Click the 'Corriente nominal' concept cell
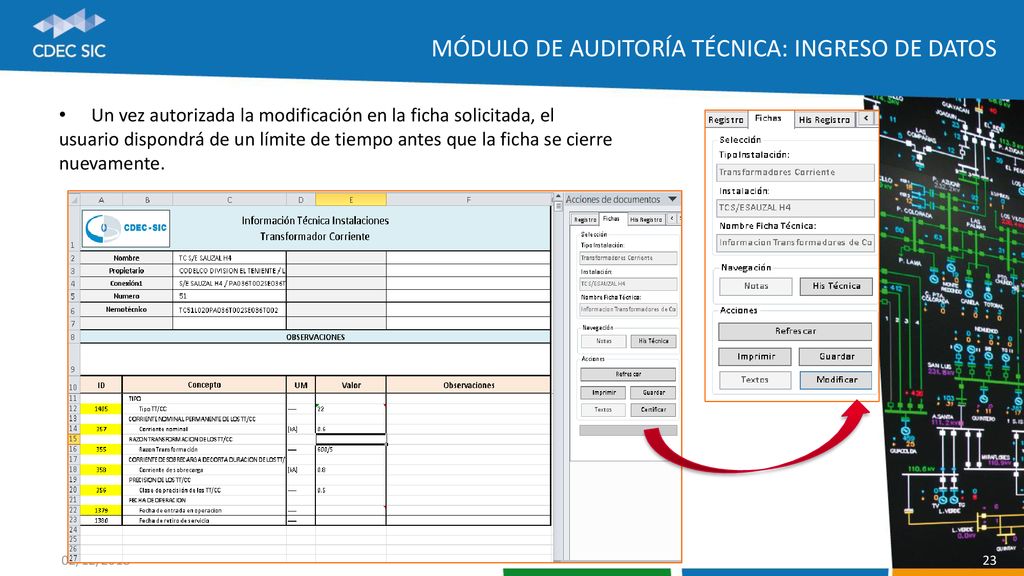The image size is (1024, 576). click(x=204, y=429)
